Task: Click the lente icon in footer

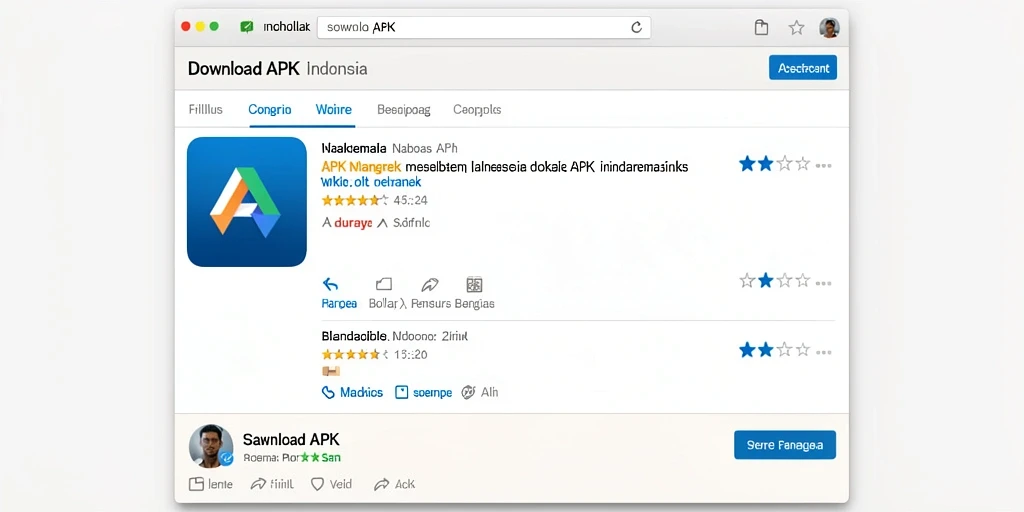Action: tap(196, 484)
